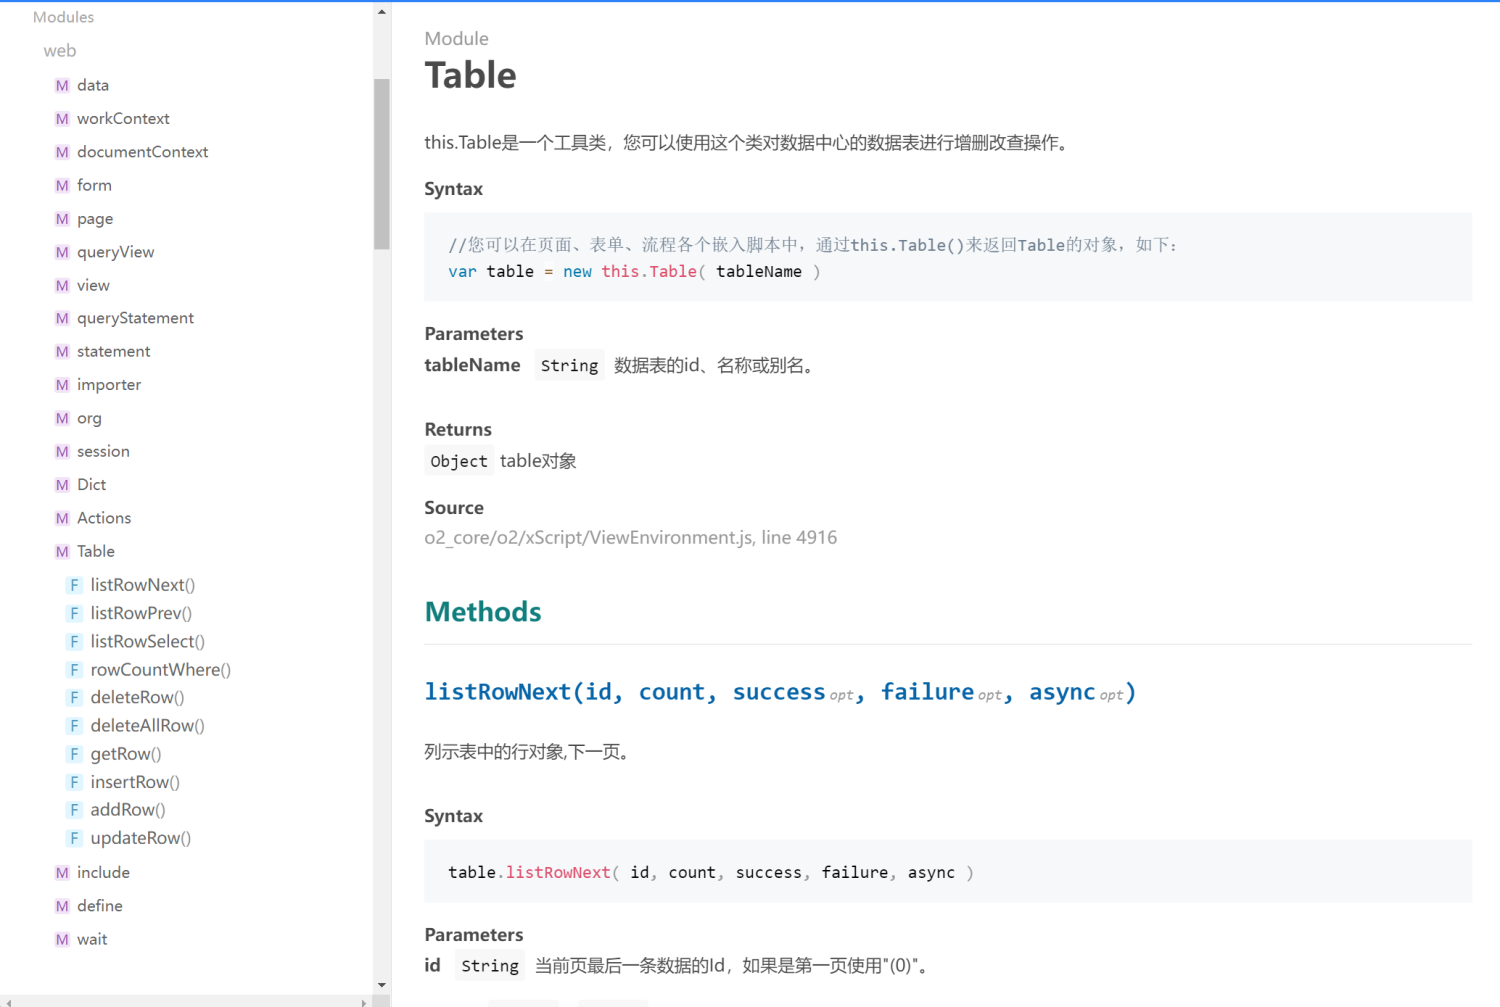Click the M icon beside Dict
Viewport: 1500px width, 1007px height.
[x=62, y=485]
